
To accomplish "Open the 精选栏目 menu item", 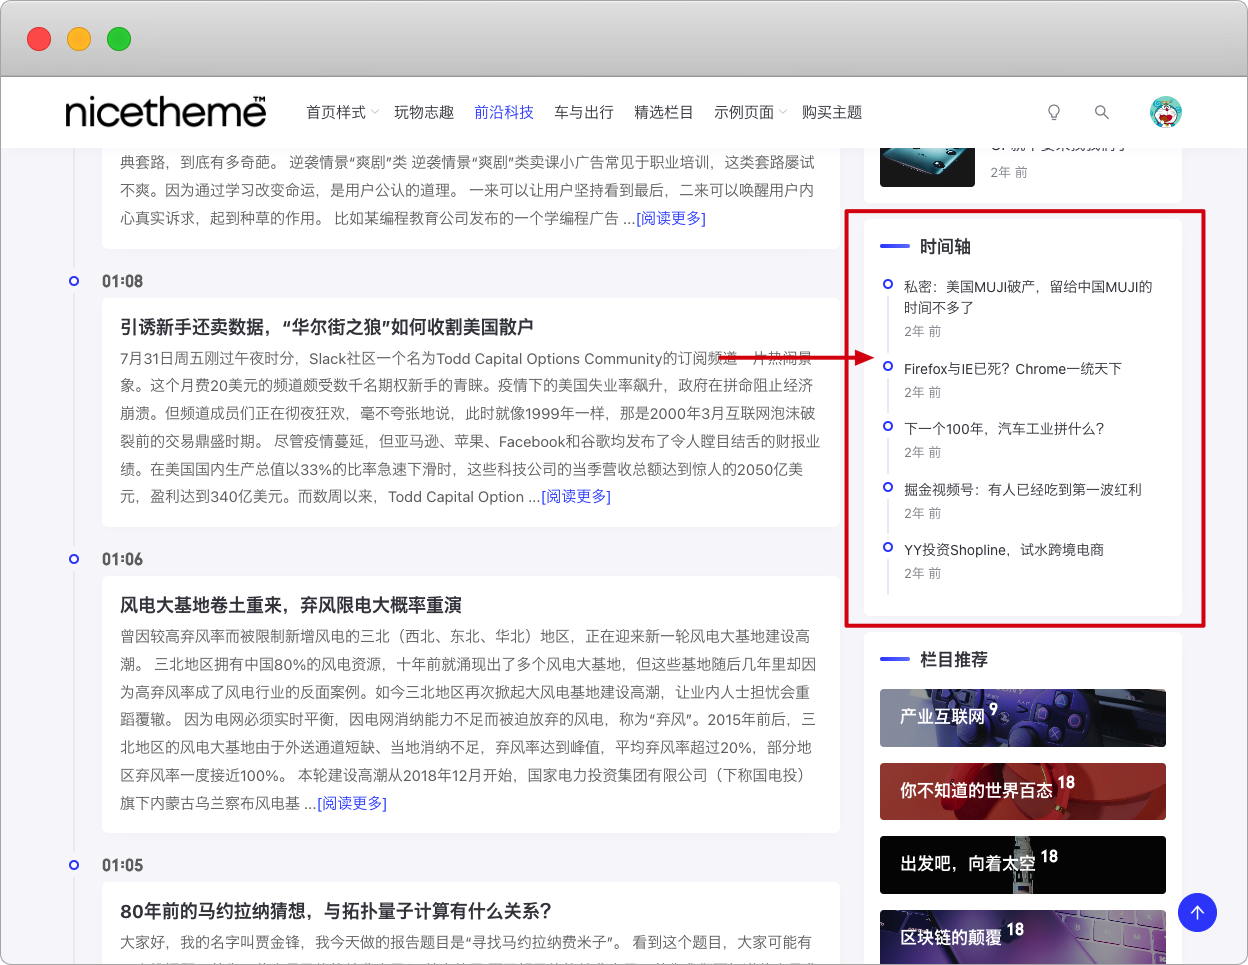I will coord(664,112).
